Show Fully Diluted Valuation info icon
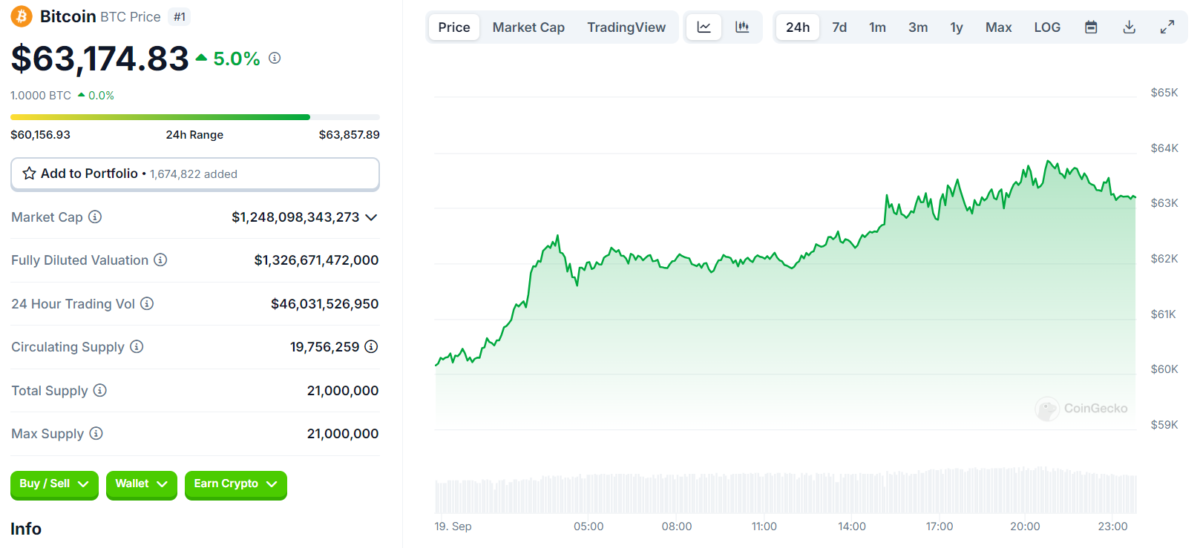Image resolution: width=1200 pixels, height=548 pixels. 160,260
